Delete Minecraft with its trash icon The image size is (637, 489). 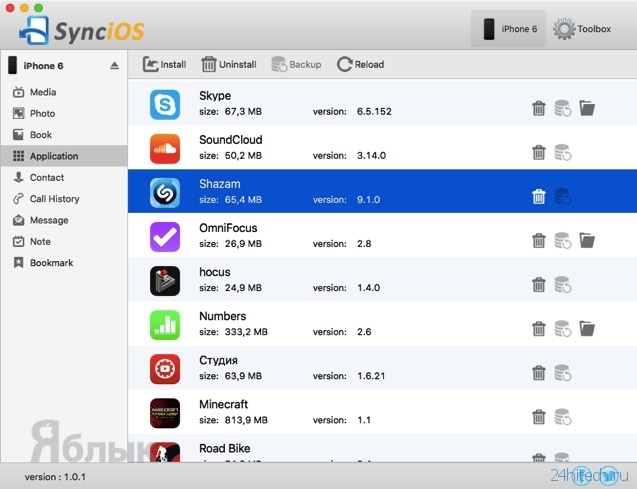[539, 417]
